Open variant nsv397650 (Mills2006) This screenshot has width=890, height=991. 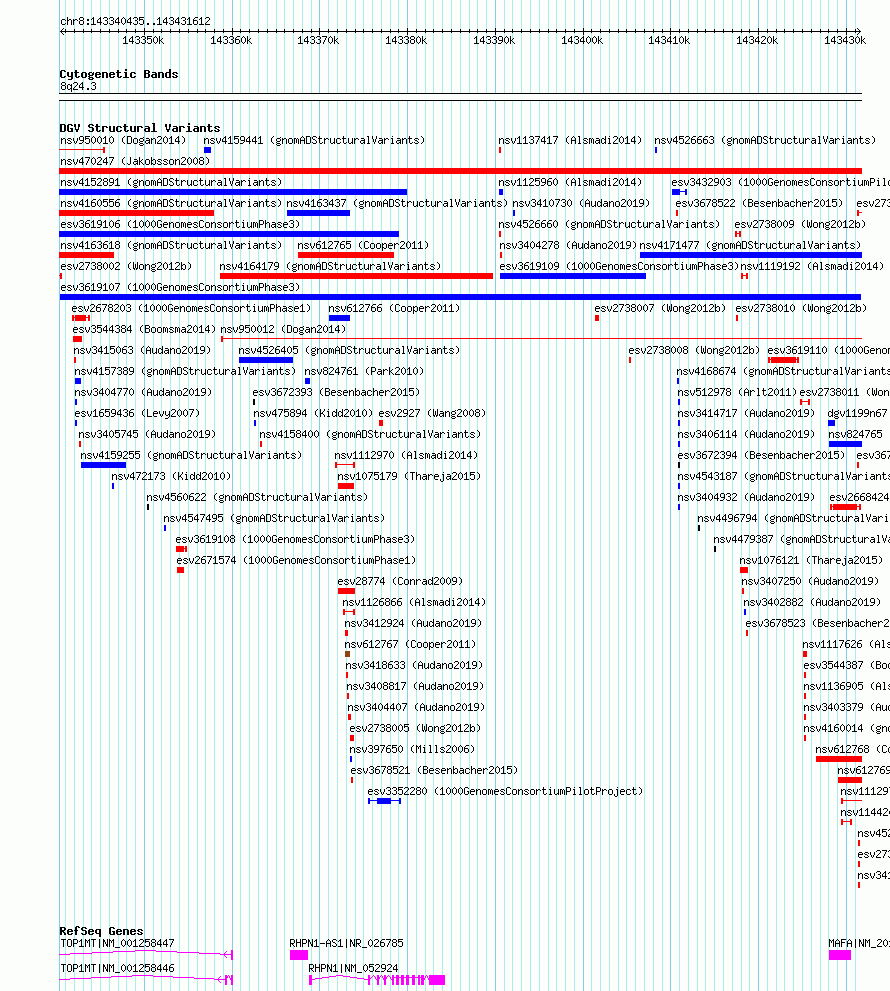coord(412,750)
